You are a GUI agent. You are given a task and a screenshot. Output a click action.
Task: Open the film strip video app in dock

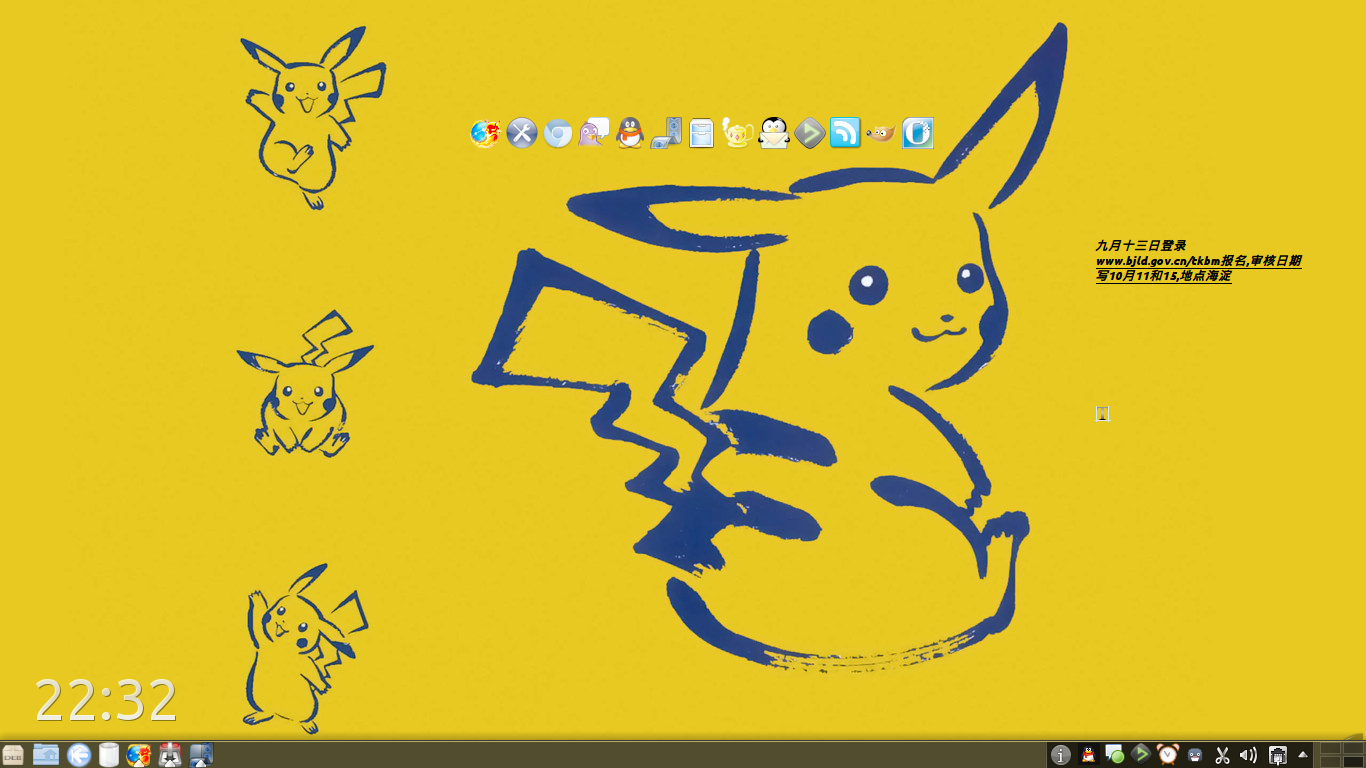(x=666, y=133)
